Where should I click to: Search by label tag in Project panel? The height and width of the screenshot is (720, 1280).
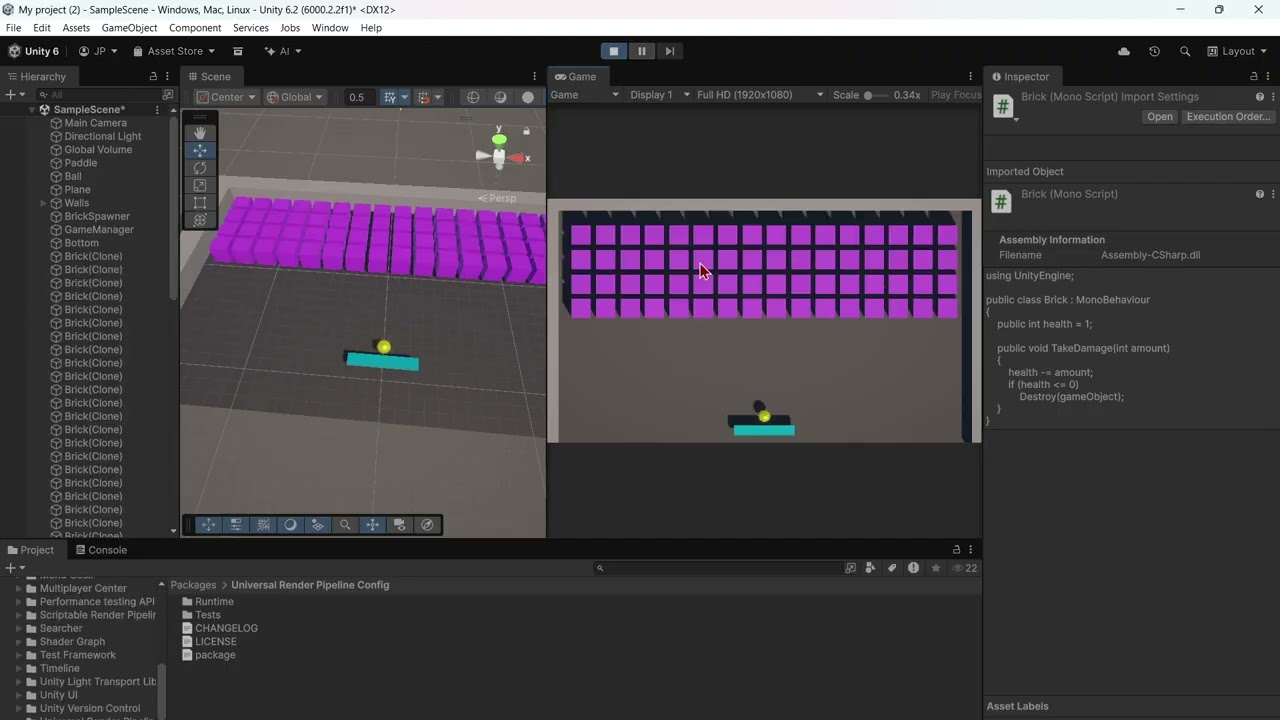pyautogui.click(x=891, y=568)
